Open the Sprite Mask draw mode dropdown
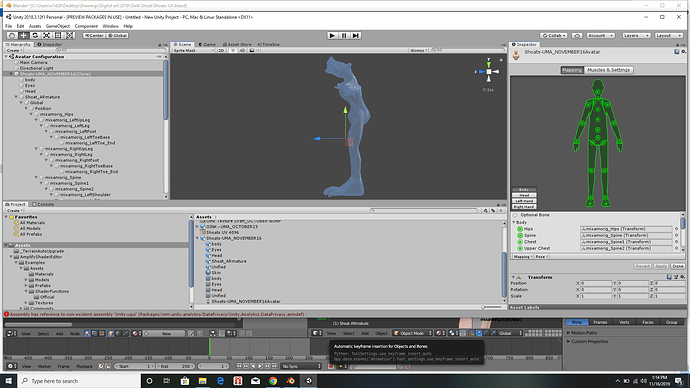 (x=193, y=50)
